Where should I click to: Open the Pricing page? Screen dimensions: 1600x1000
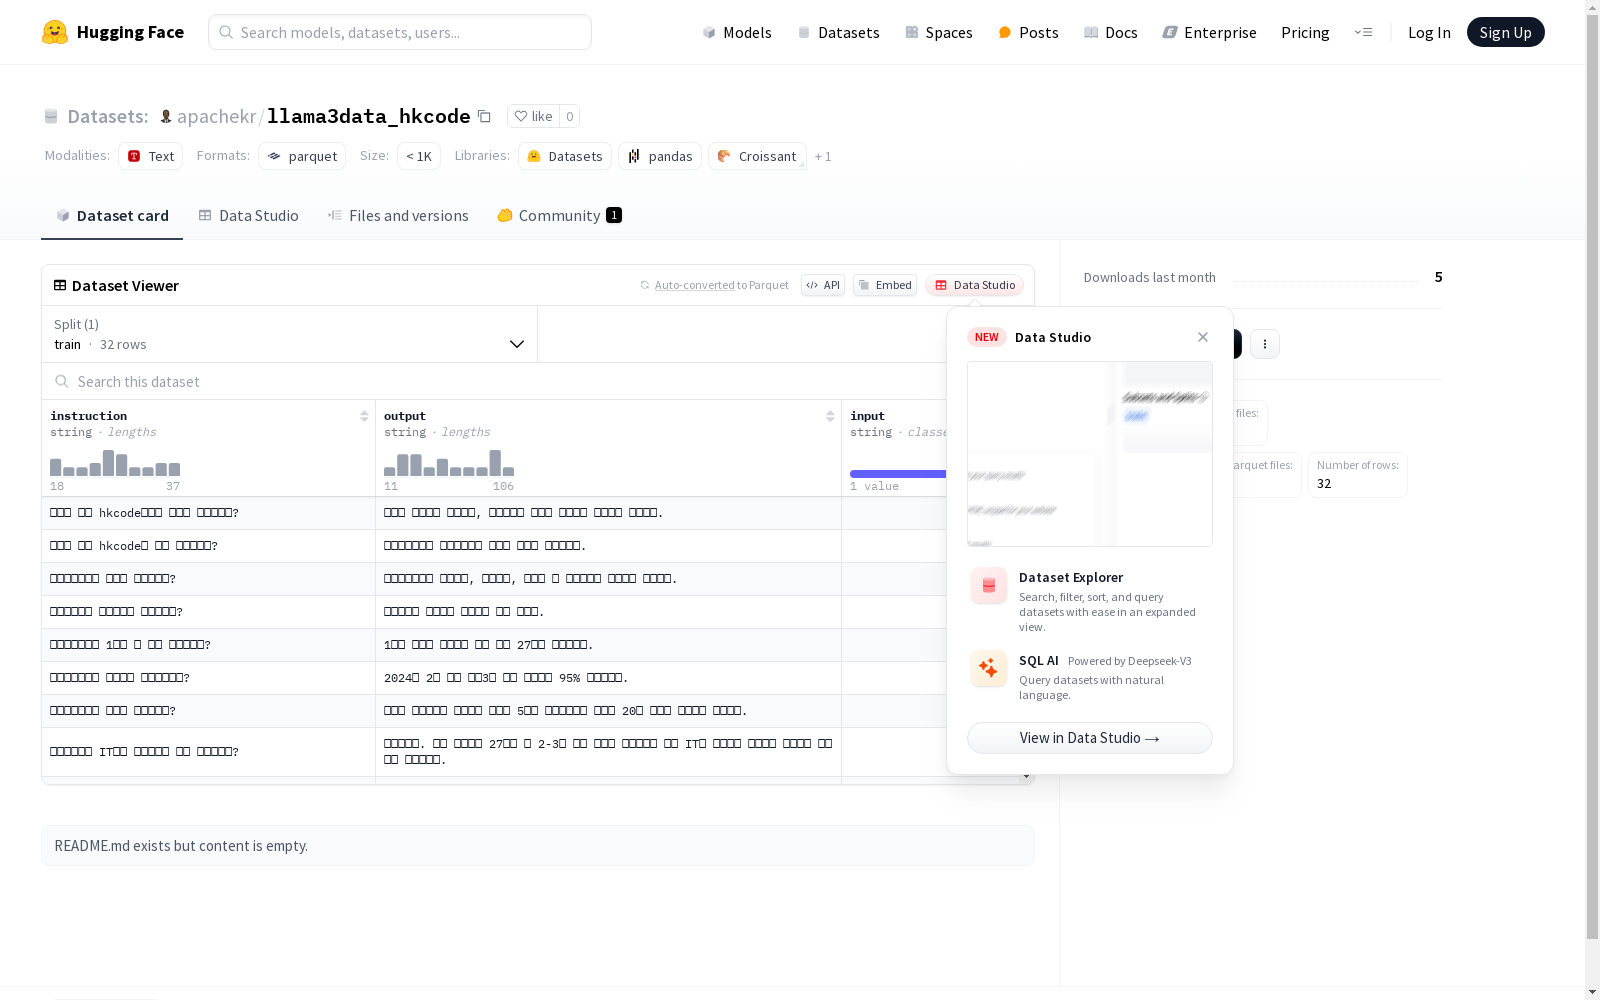click(1305, 32)
